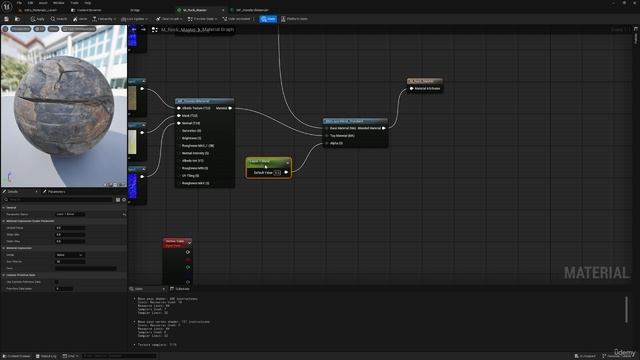Image resolution: width=640 pixels, height=360 pixels.
Task: Click the Material Attributes input pin
Action: 411,89
